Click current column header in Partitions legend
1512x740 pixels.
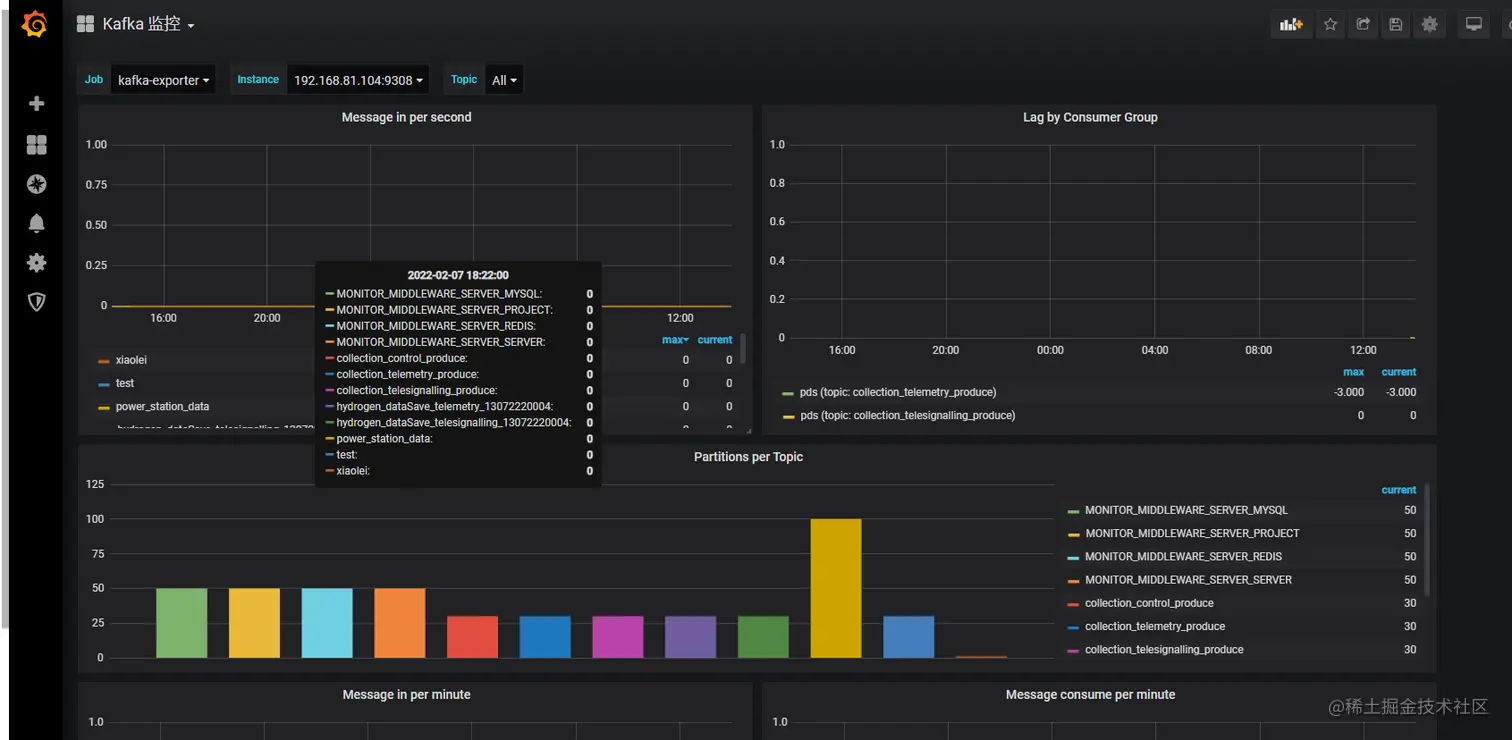[1399, 490]
